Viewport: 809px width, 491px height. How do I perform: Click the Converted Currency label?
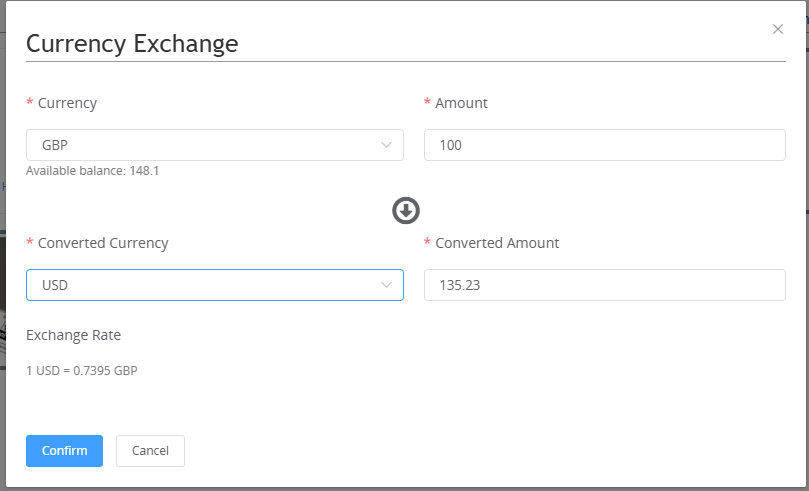103,243
